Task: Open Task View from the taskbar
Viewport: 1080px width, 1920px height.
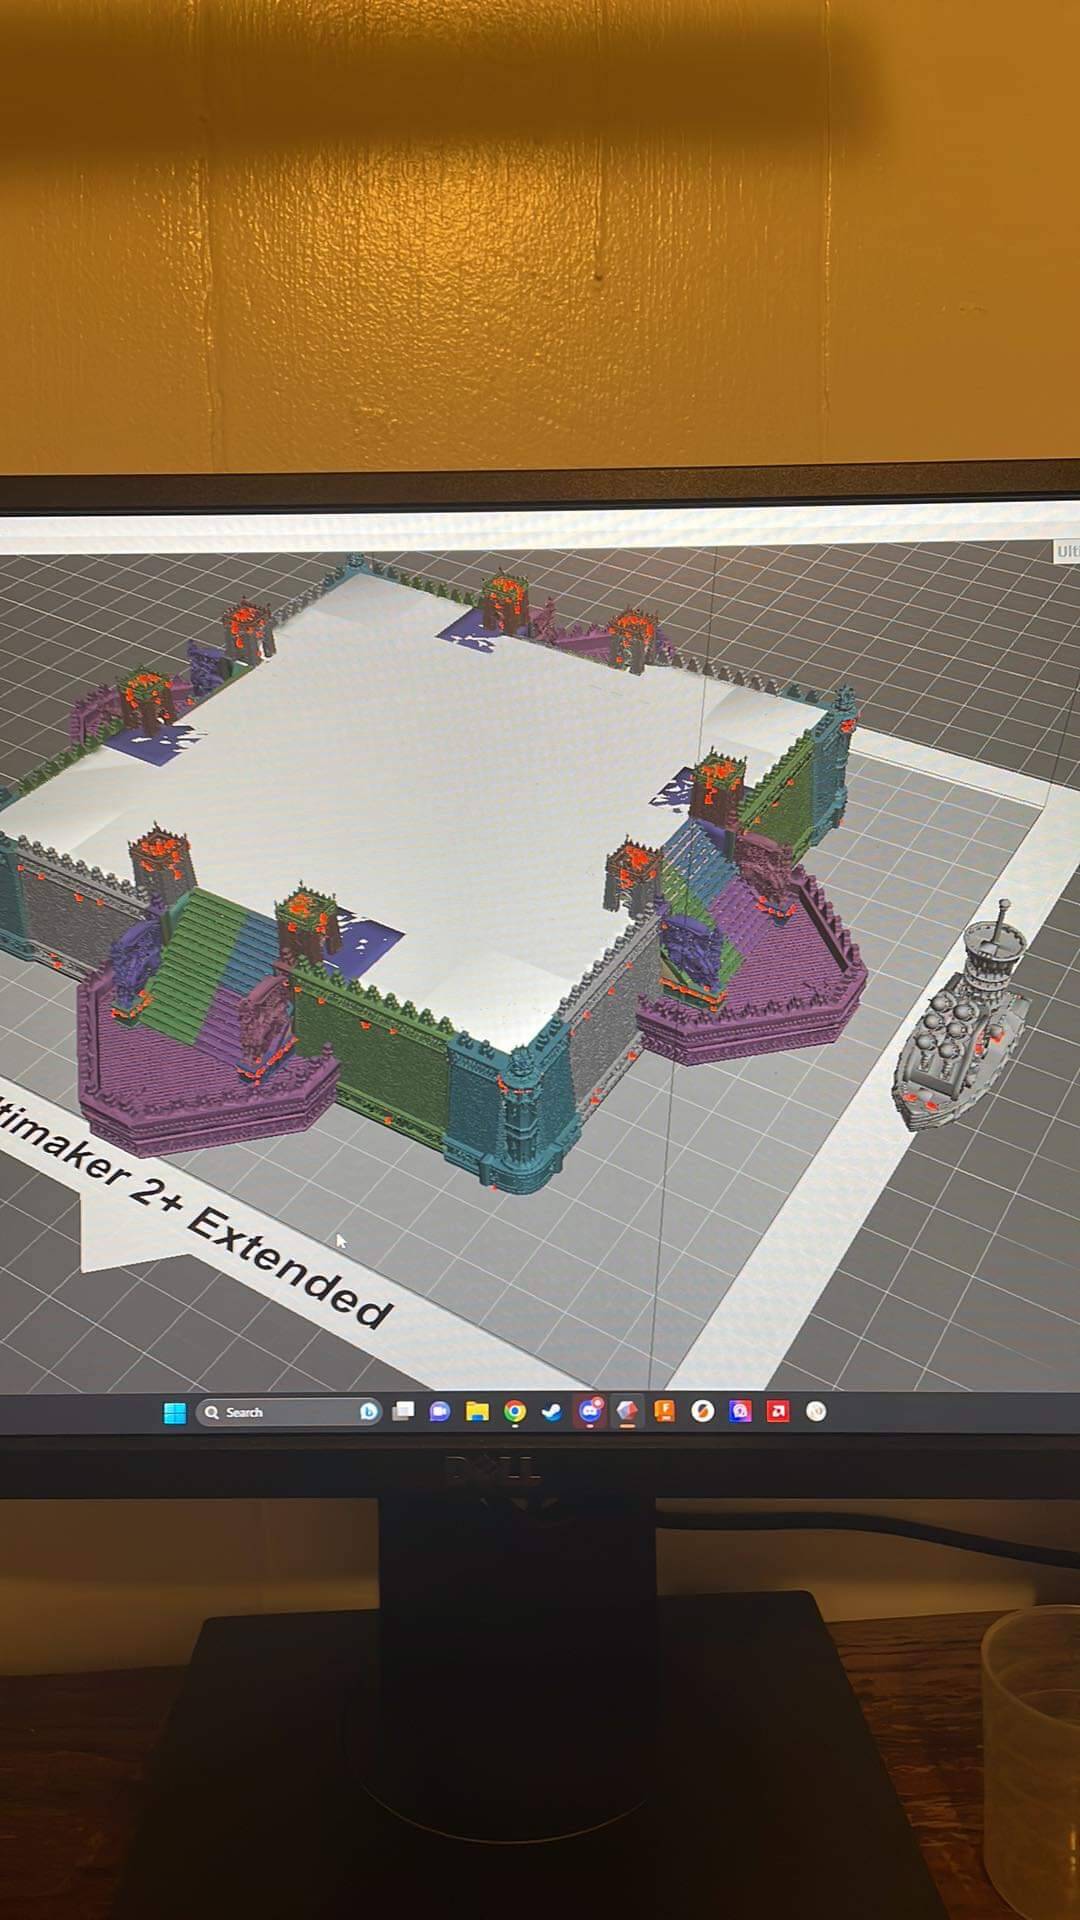Action: [x=403, y=1411]
